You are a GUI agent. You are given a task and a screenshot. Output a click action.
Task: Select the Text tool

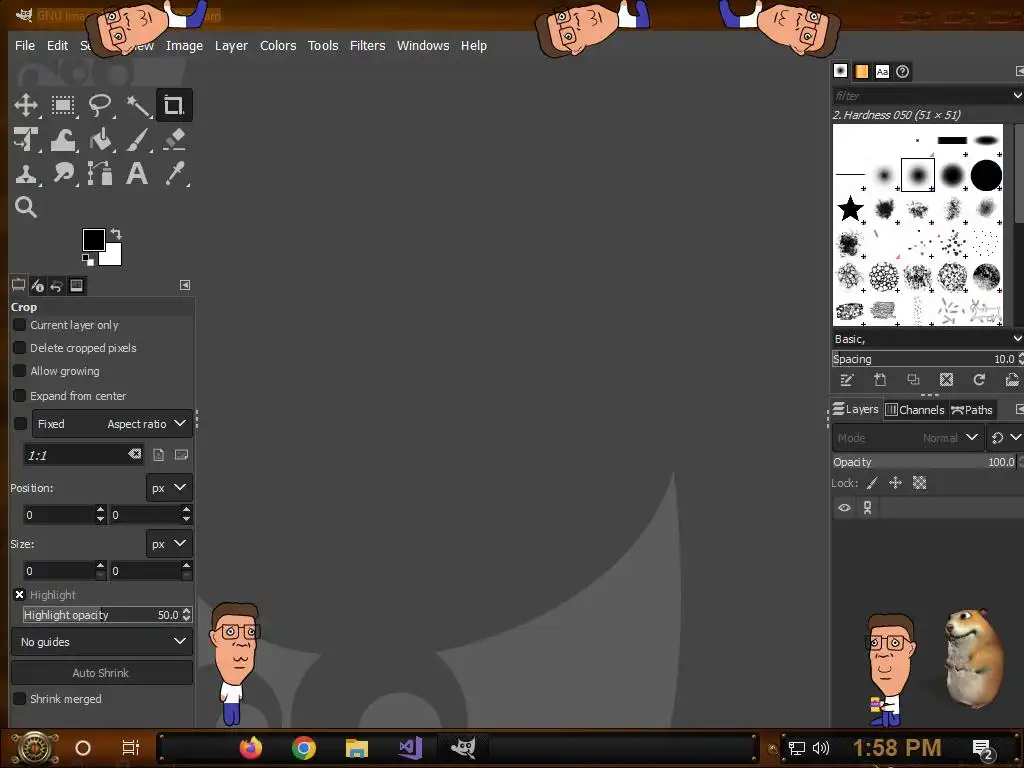tap(136, 174)
